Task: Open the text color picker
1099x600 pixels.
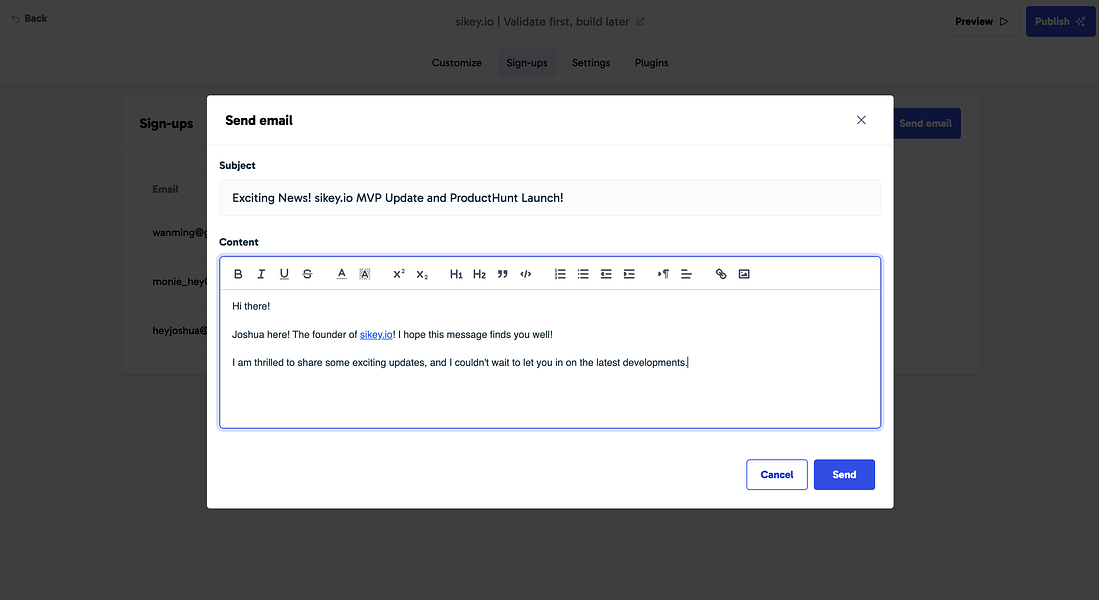Action: pyautogui.click(x=341, y=274)
